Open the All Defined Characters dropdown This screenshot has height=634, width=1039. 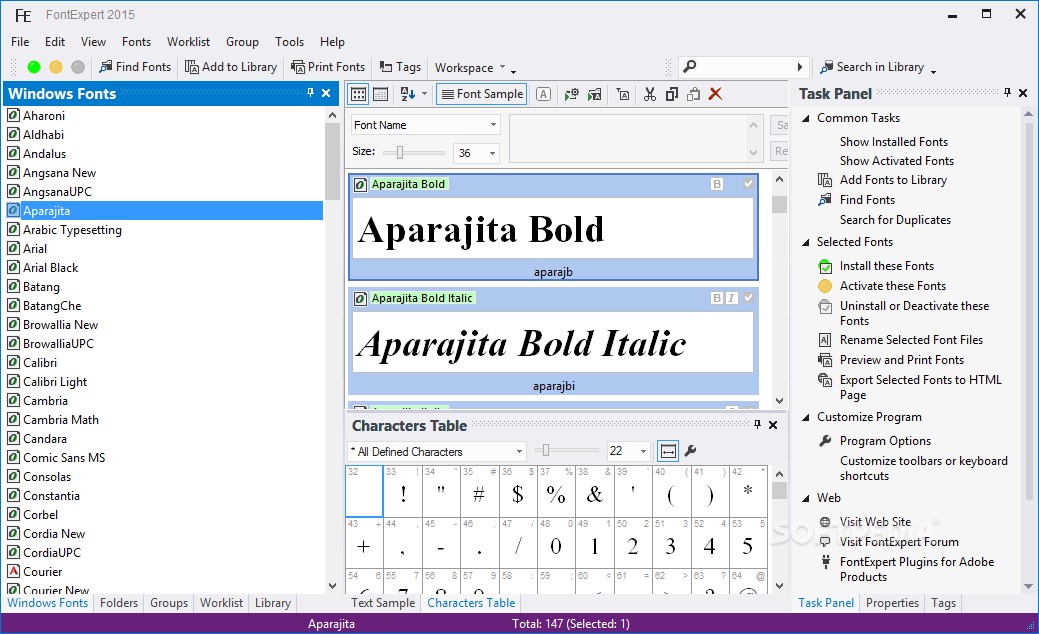437,451
